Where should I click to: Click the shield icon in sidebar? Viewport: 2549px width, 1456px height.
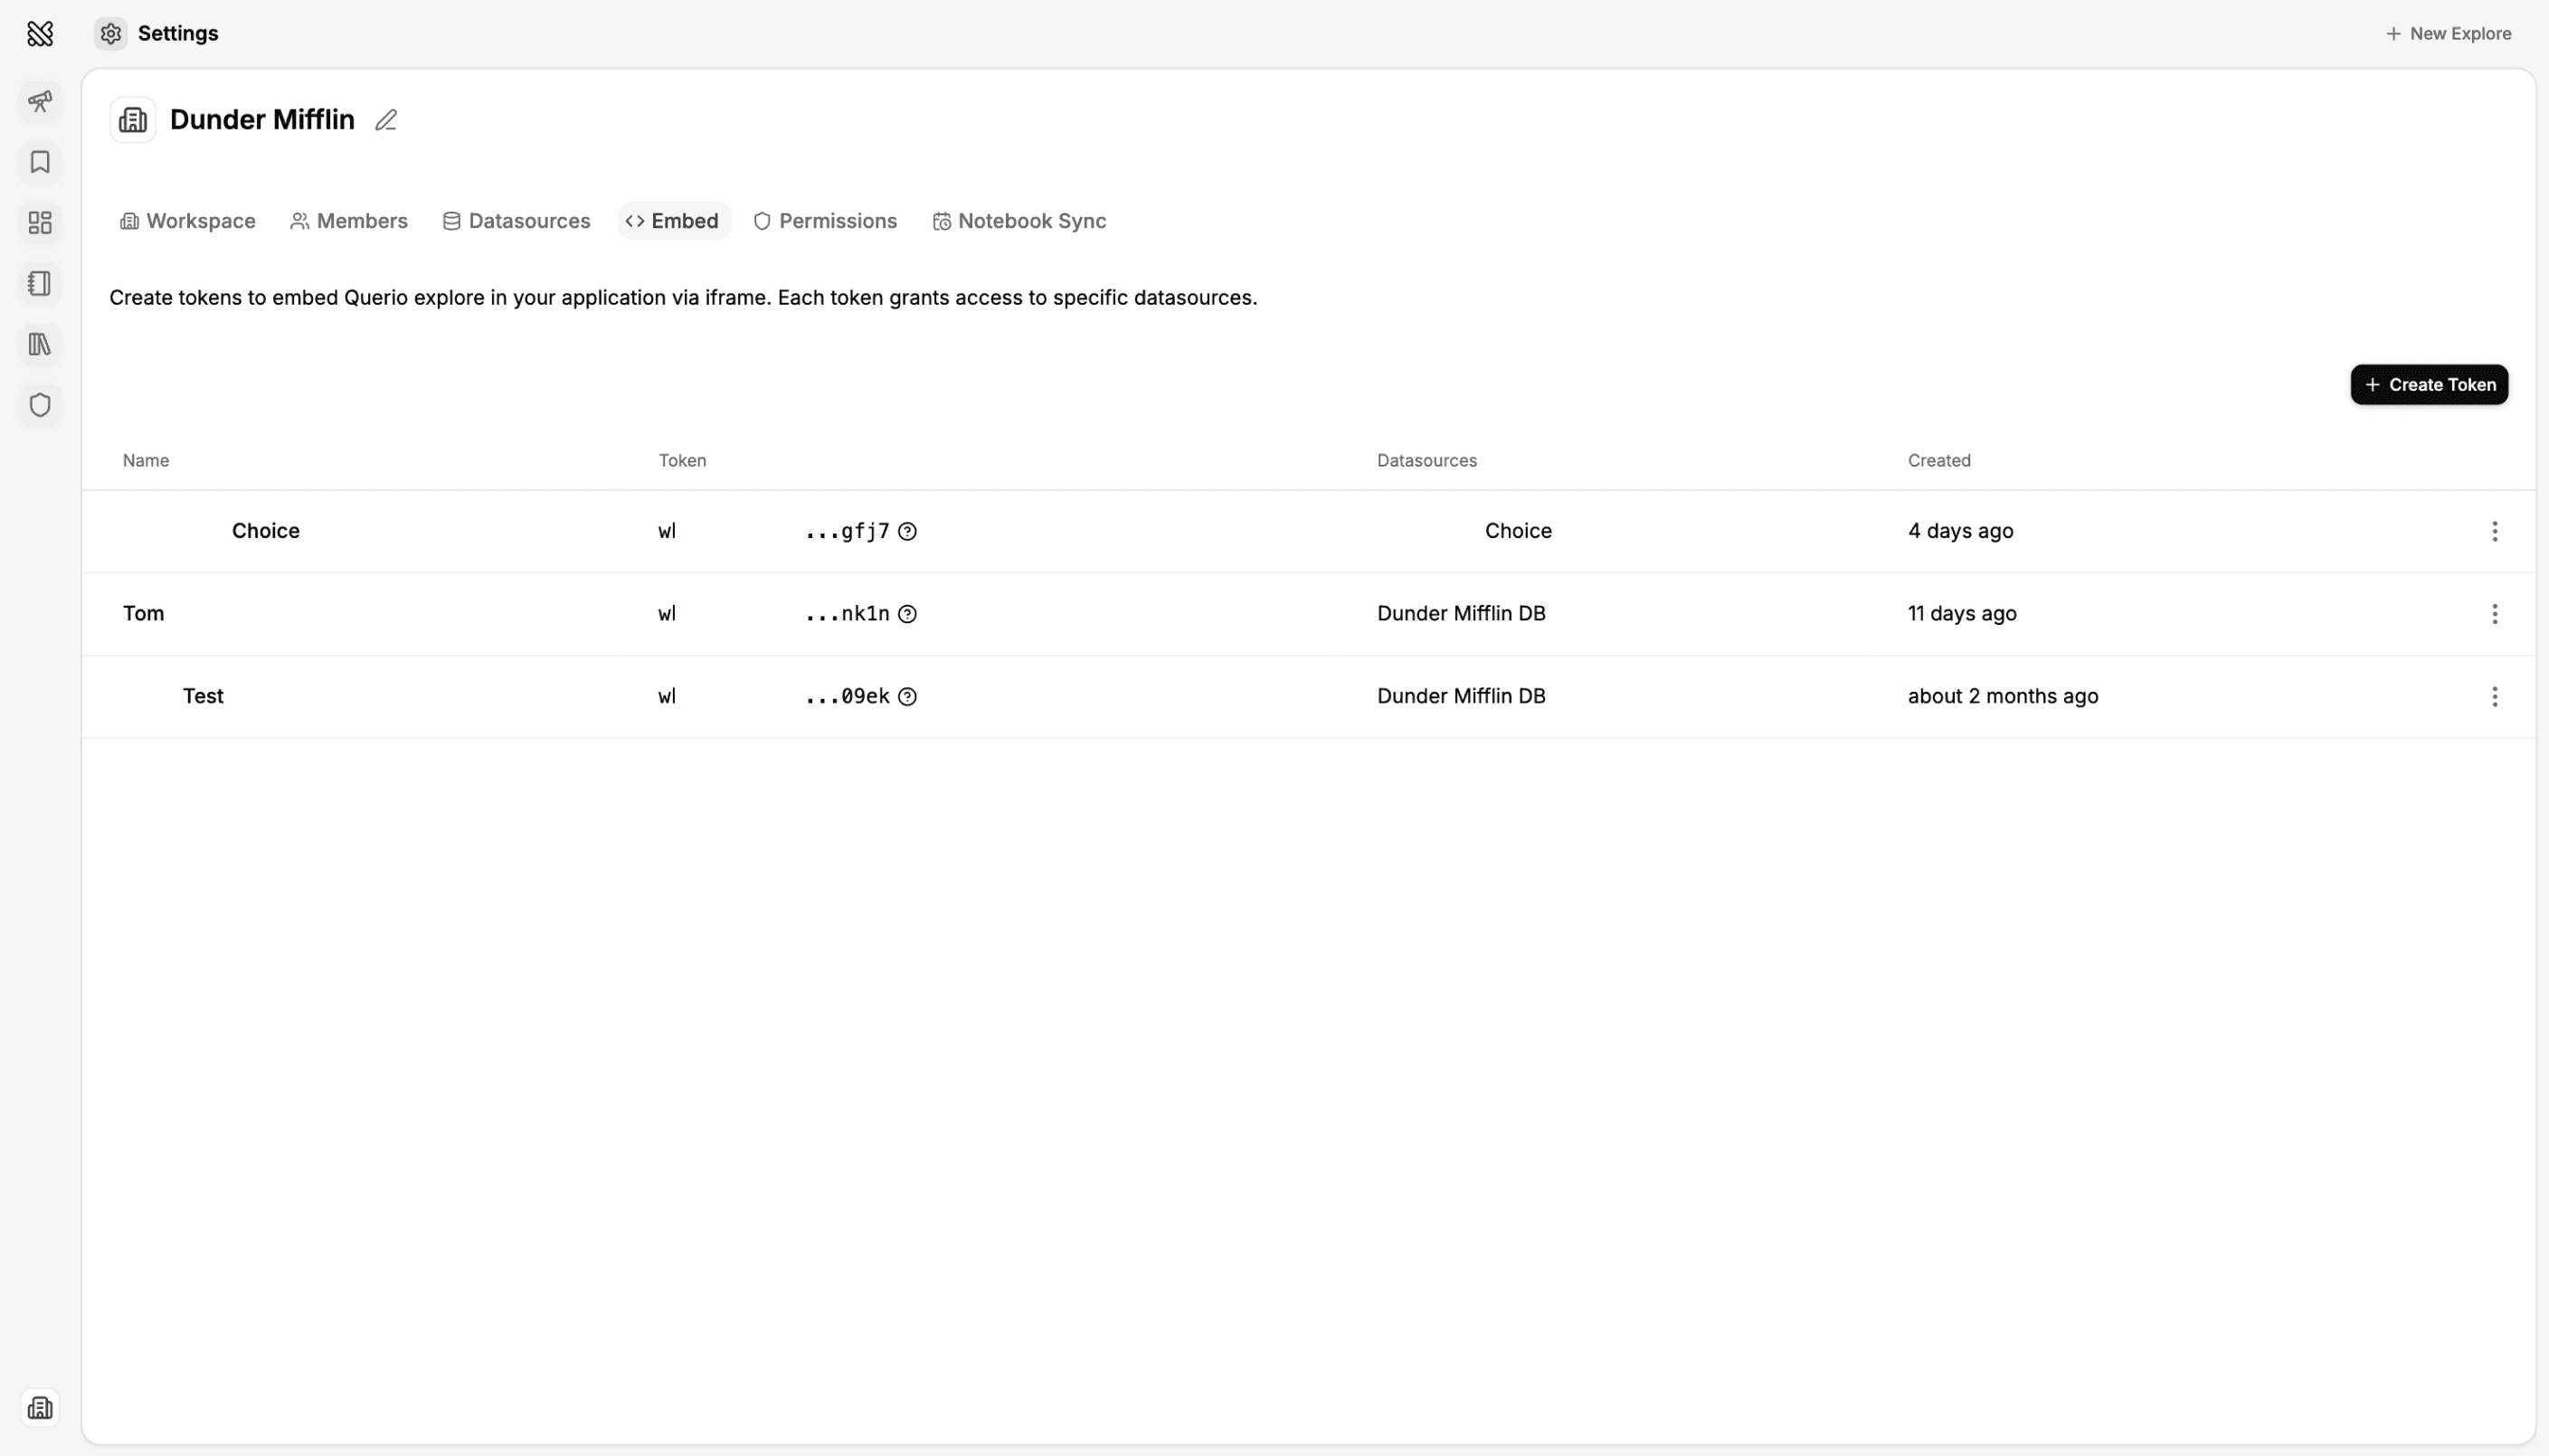click(x=39, y=405)
